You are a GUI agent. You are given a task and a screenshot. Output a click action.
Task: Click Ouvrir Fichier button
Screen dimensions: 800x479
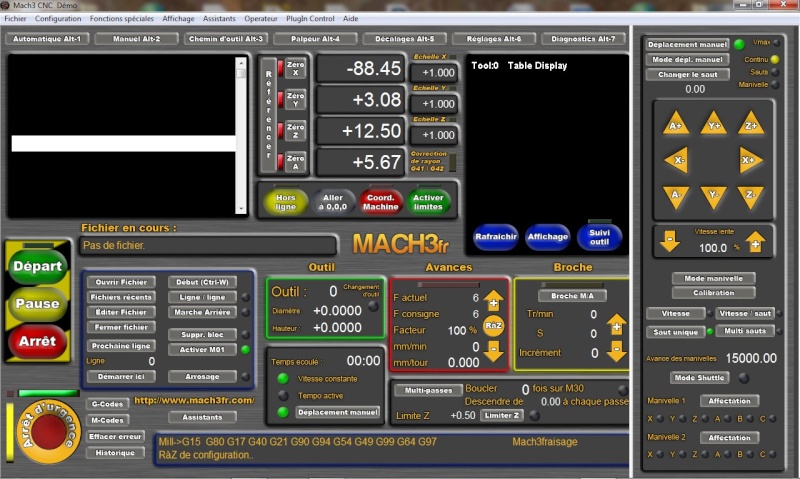tap(121, 282)
